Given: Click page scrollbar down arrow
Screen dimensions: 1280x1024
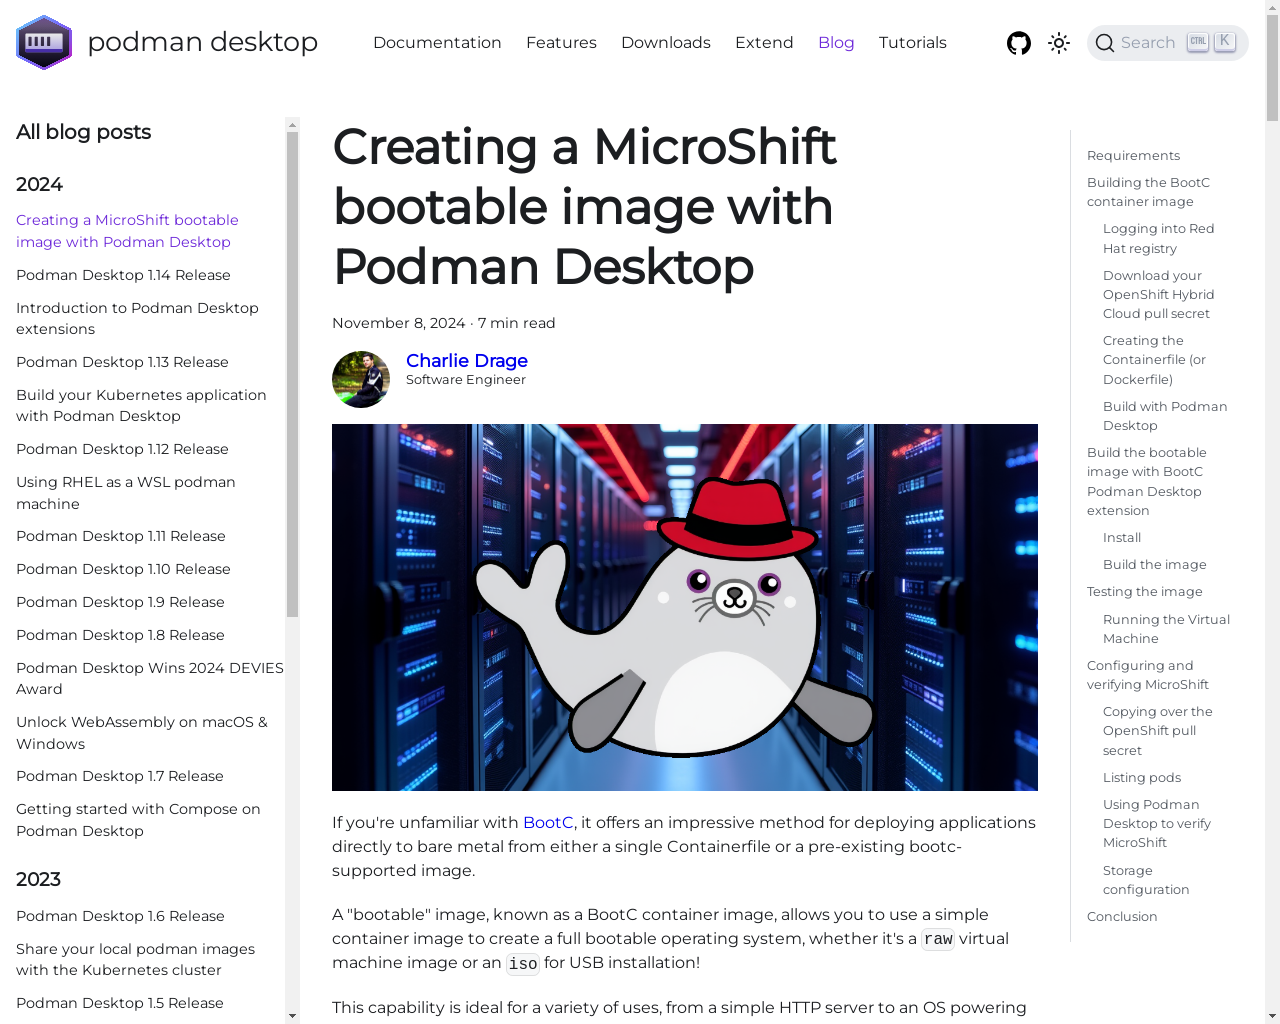Looking at the screenshot, I should pyautogui.click(x=1272, y=1016).
